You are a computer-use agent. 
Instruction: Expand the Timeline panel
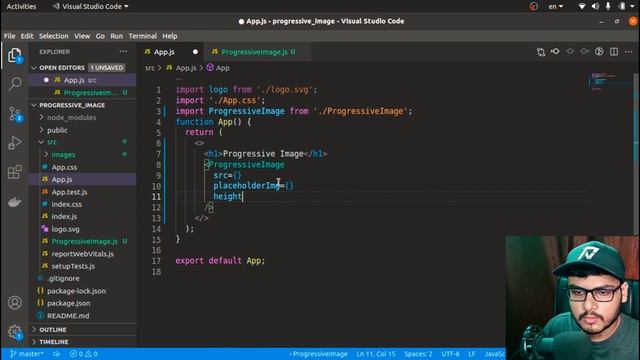click(x=82, y=342)
